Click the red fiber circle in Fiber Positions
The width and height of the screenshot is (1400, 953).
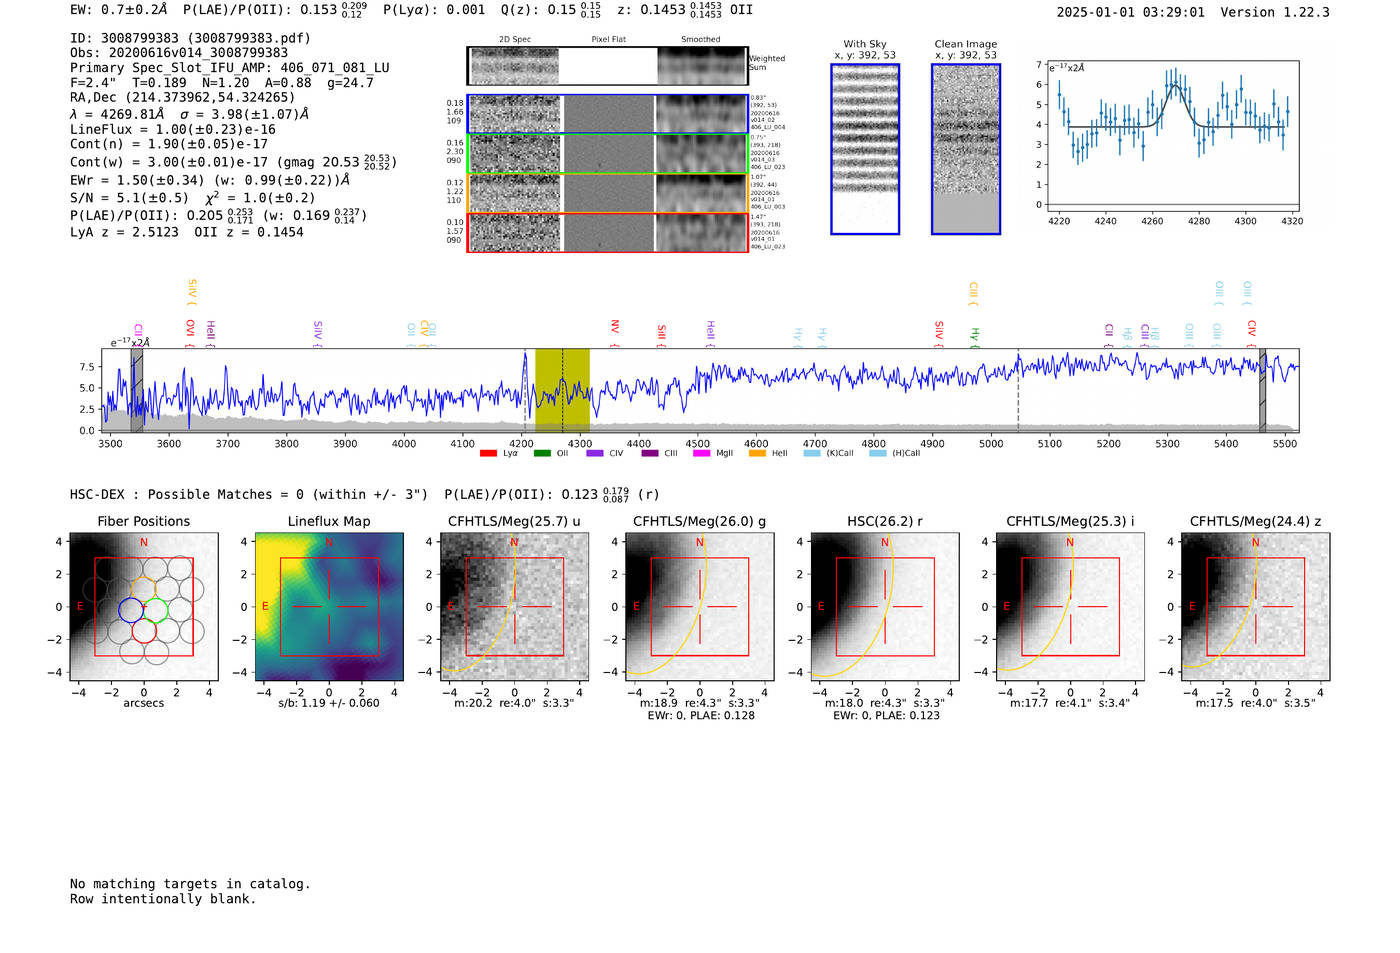143,630
